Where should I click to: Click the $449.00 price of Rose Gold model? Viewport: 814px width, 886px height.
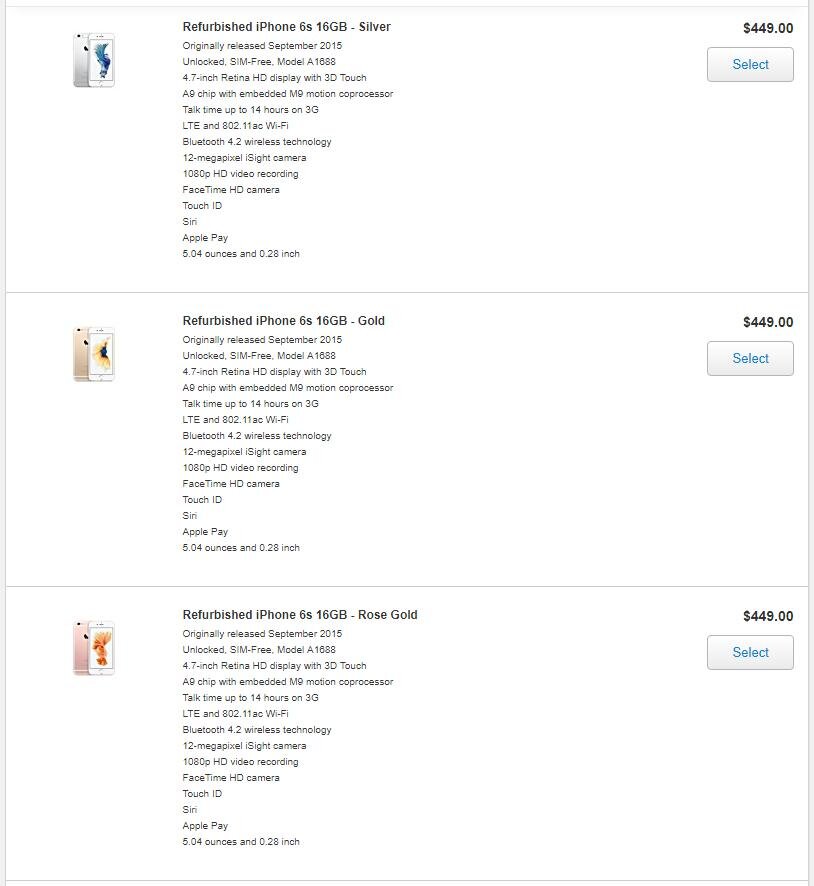pyautogui.click(x=767, y=616)
